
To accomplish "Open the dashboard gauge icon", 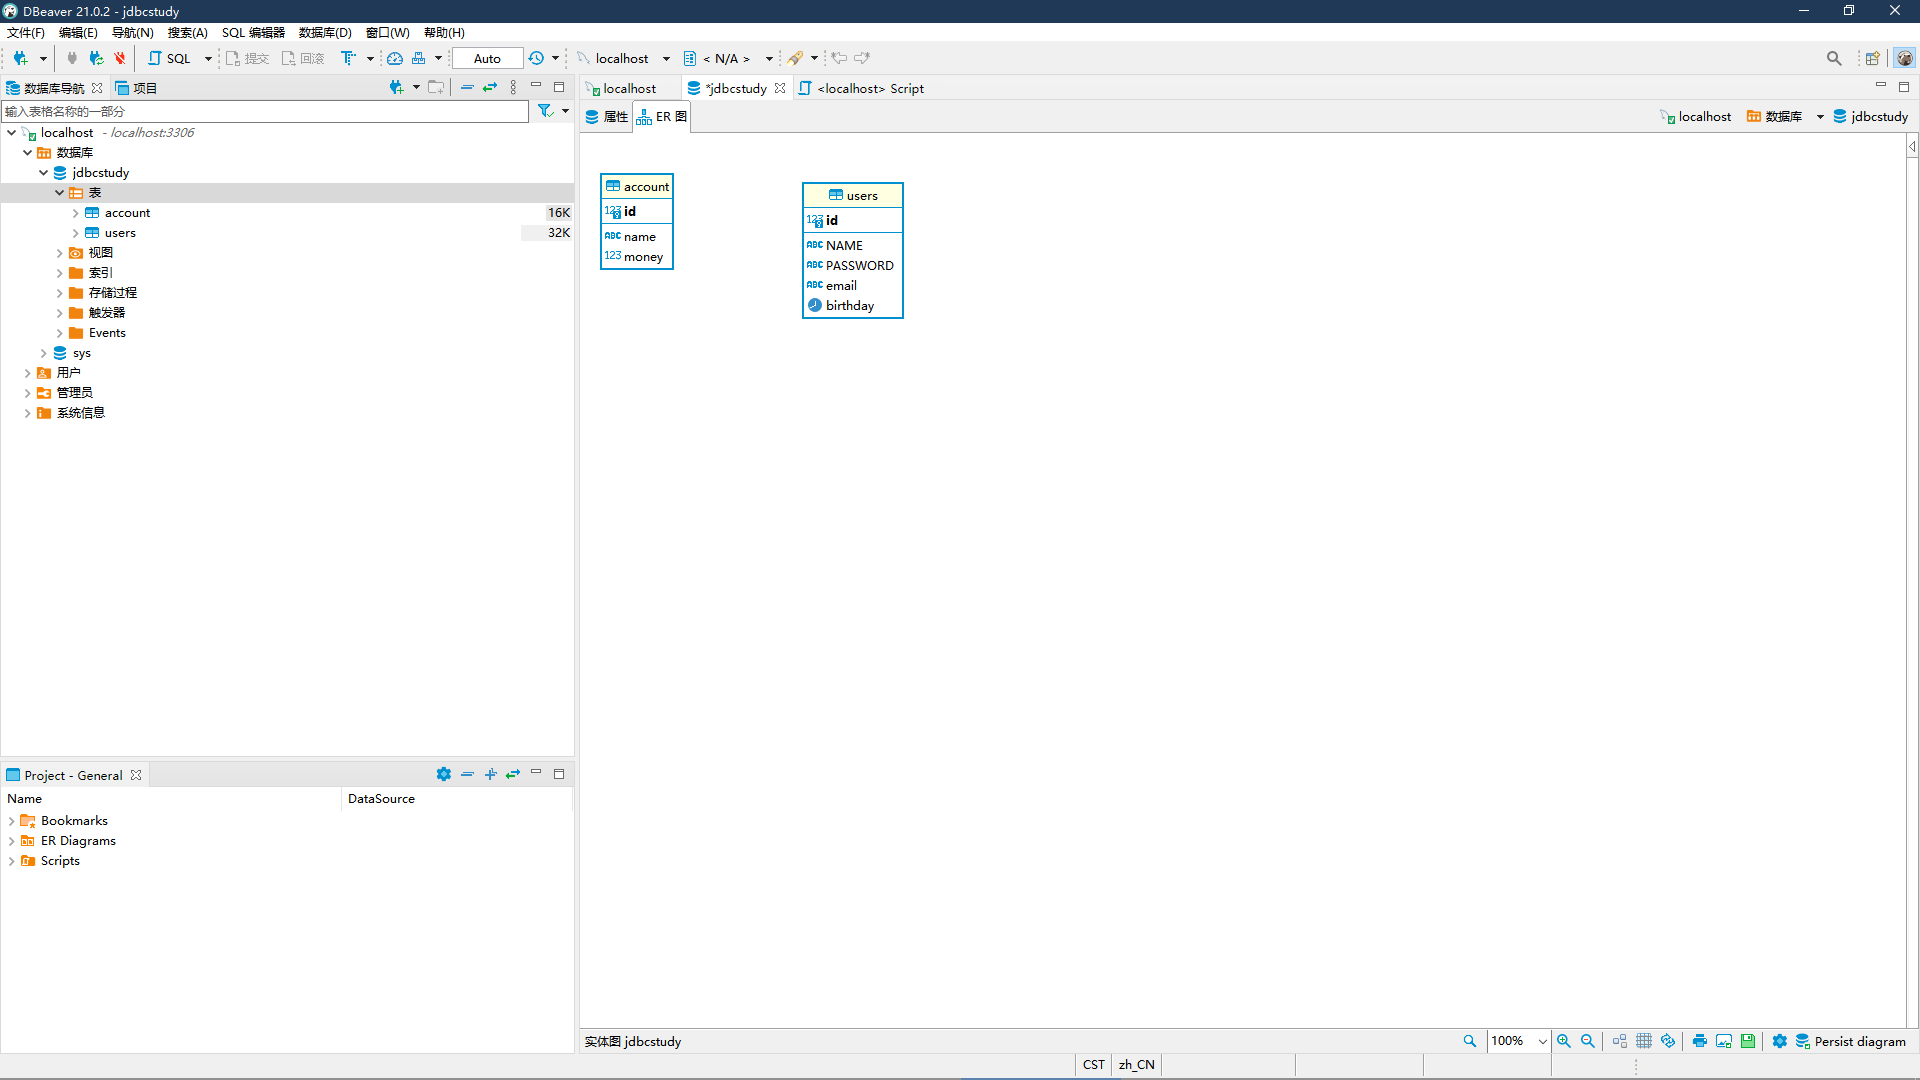I will [395, 58].
